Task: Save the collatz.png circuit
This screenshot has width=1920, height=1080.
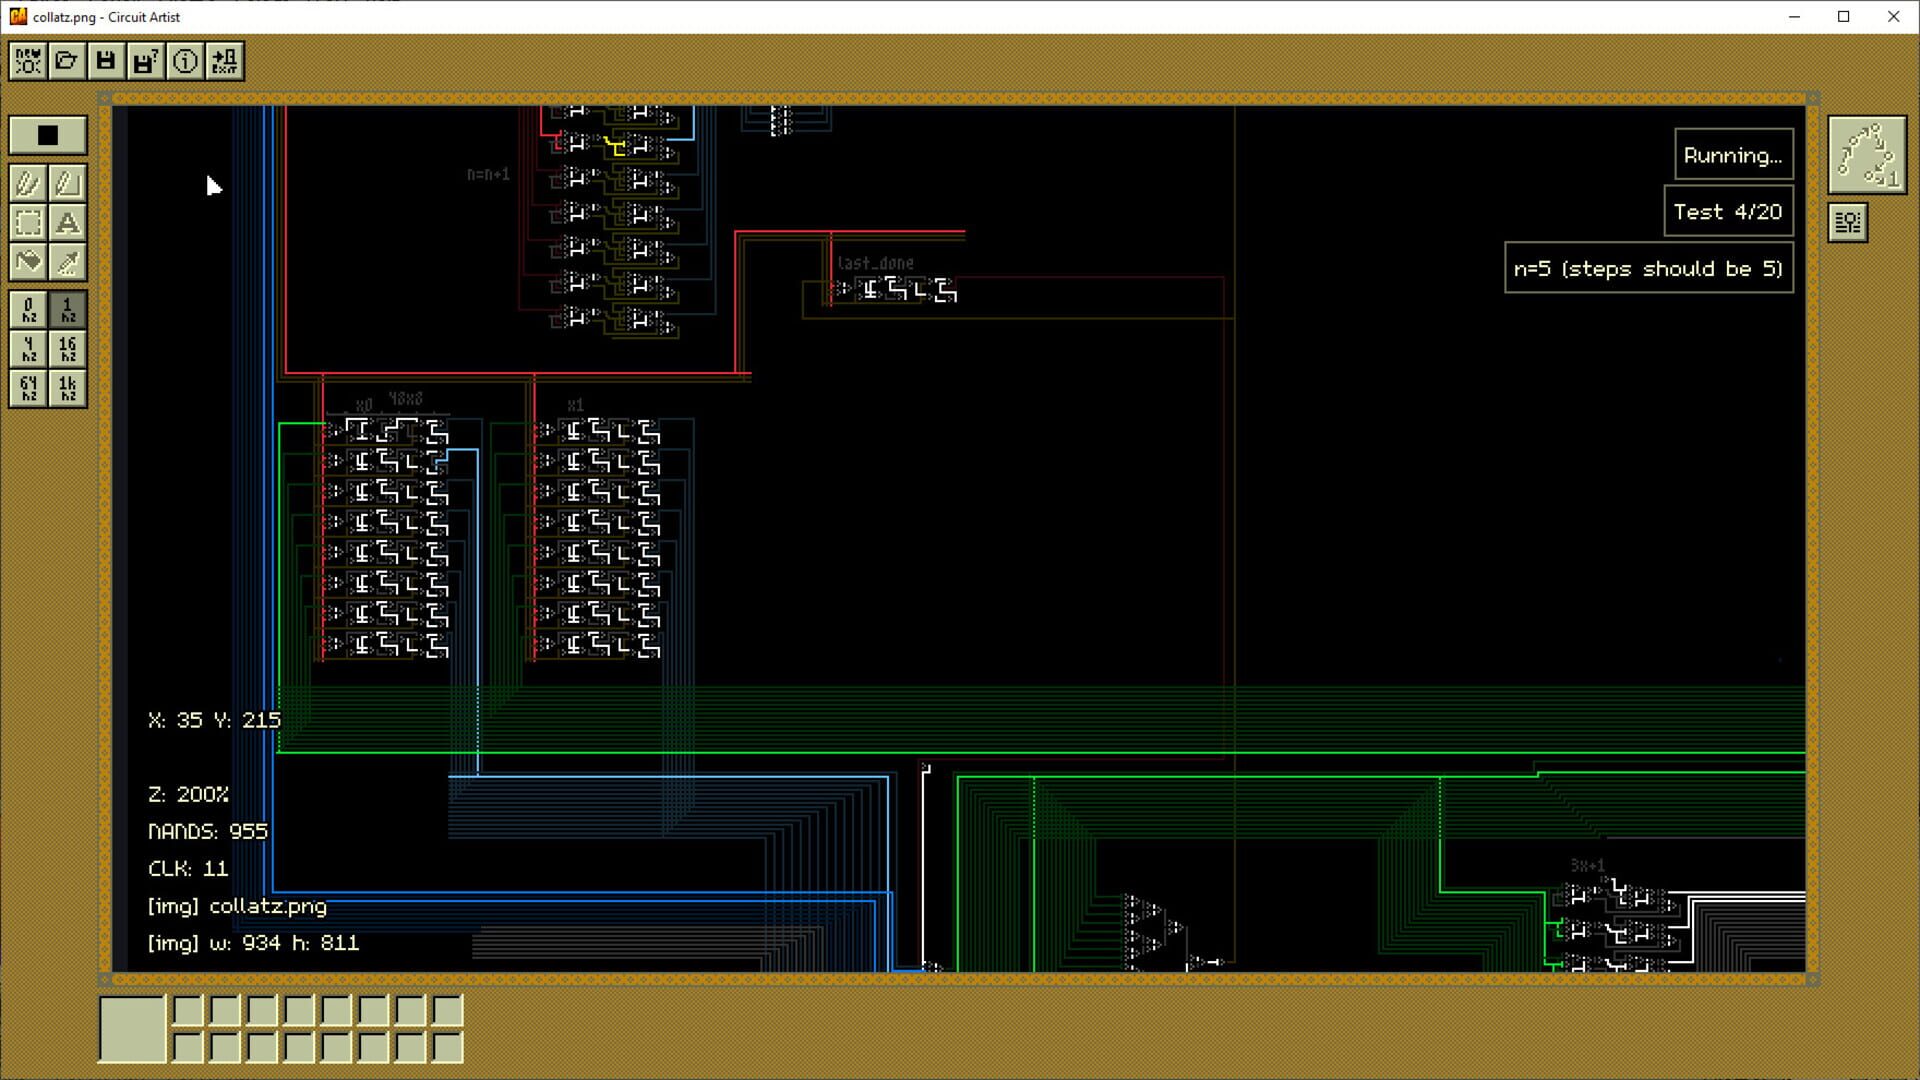Action: [x=106, y=61]
